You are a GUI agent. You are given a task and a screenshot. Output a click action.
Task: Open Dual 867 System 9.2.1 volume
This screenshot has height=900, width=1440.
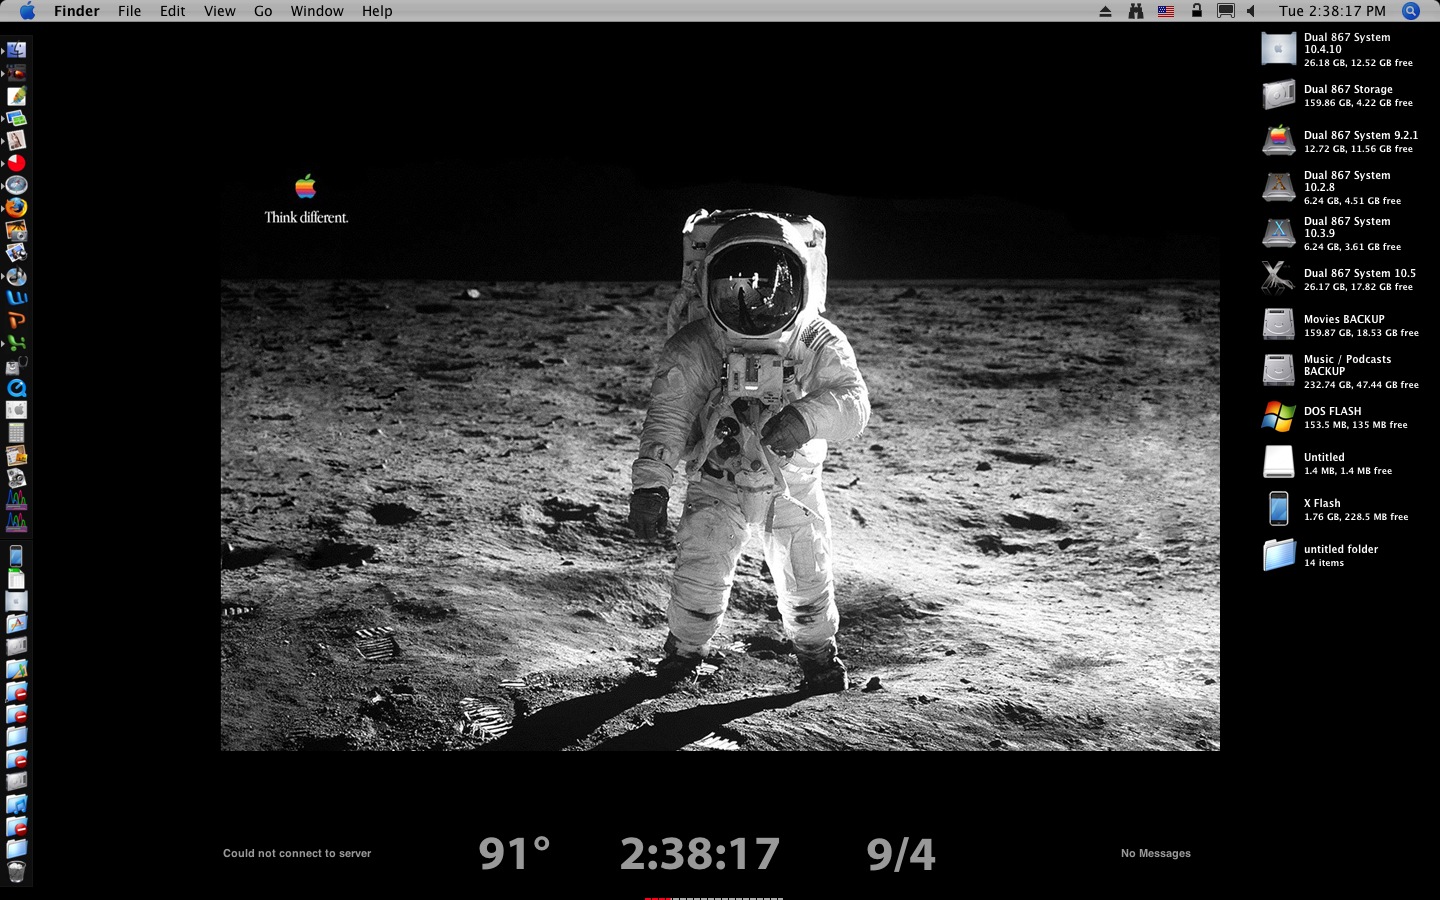(x=1278, y=141)
